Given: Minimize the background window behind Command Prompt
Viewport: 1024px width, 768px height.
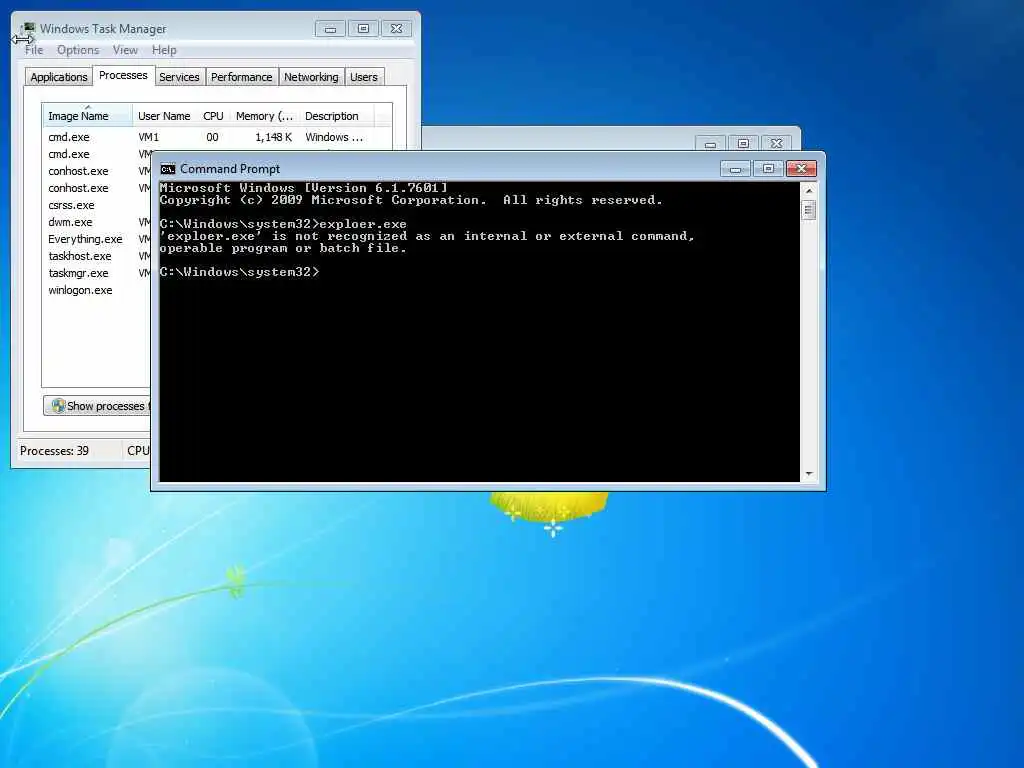Looking at the screenshot, I should click(711, 144).
